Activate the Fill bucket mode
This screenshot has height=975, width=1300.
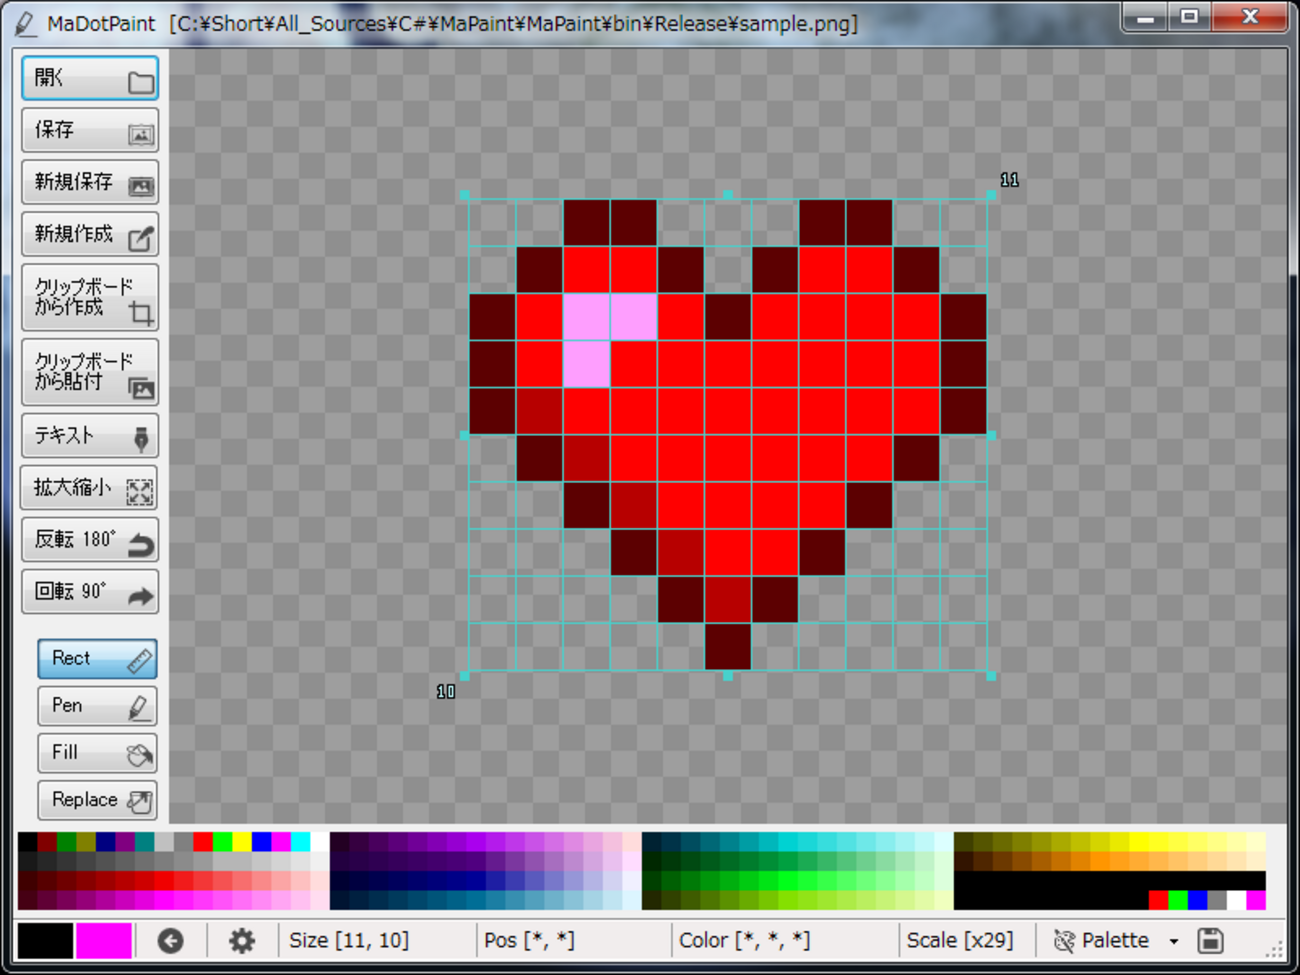97,753
